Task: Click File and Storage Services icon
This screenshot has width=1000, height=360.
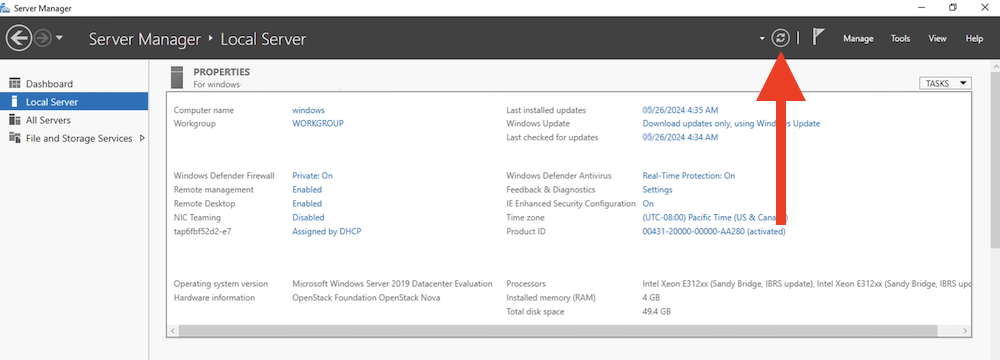Action: (x=15, y=138)
